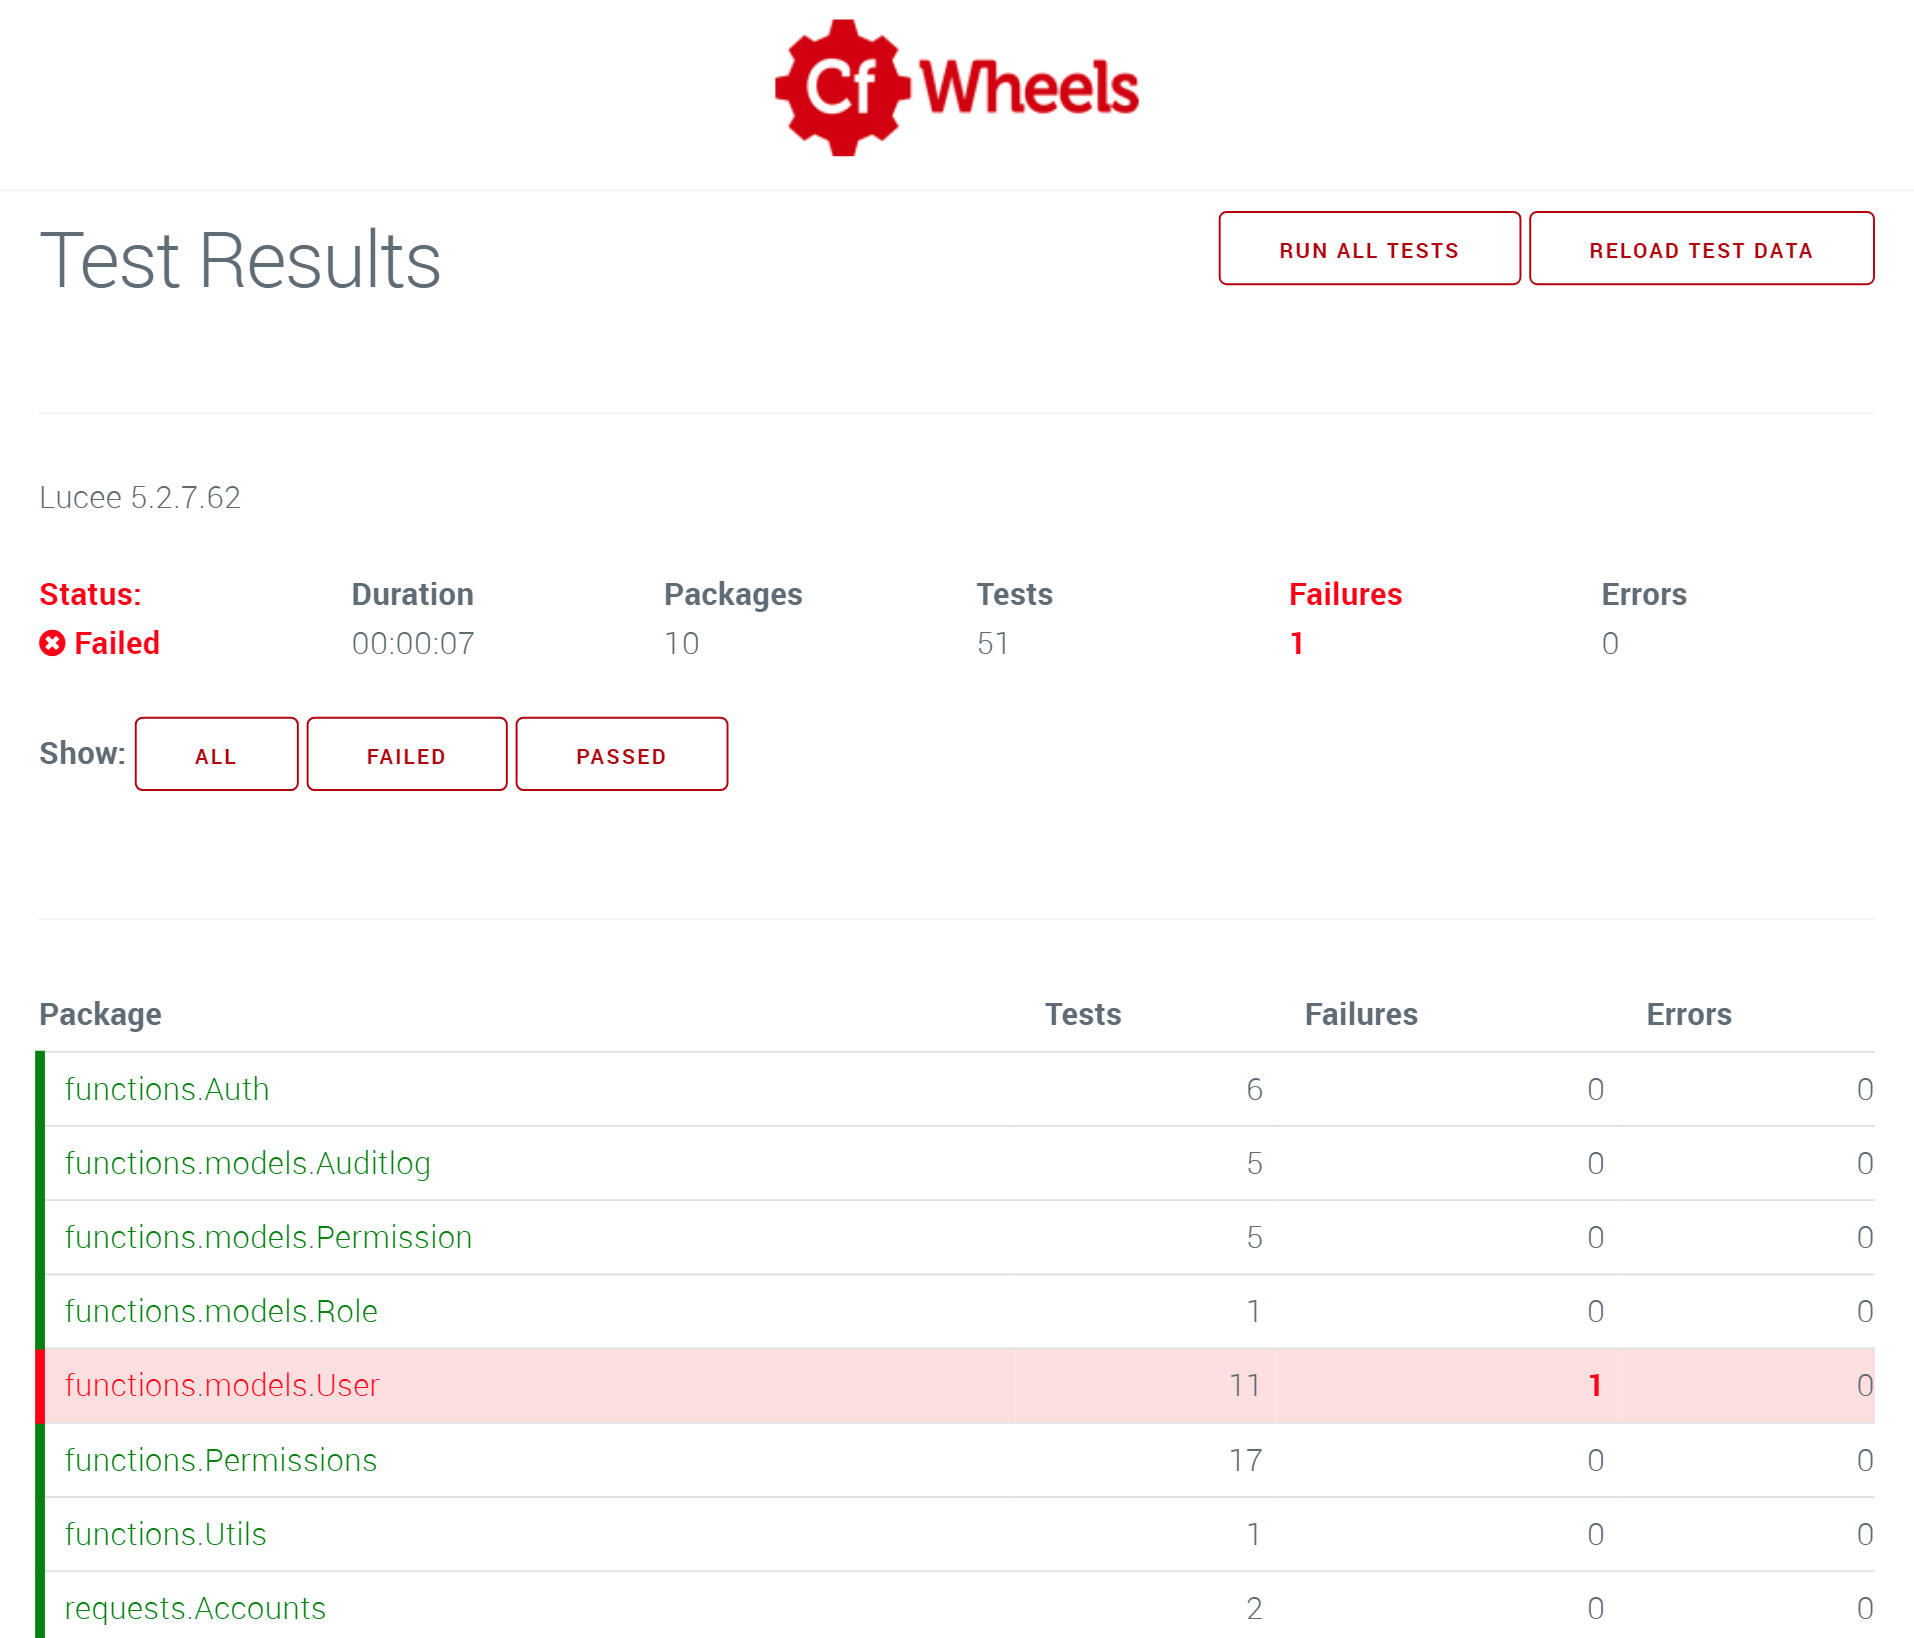Open the functions.models.Role package
The height and width of the screenshot is (1638, 1914).
point(221,1311)
